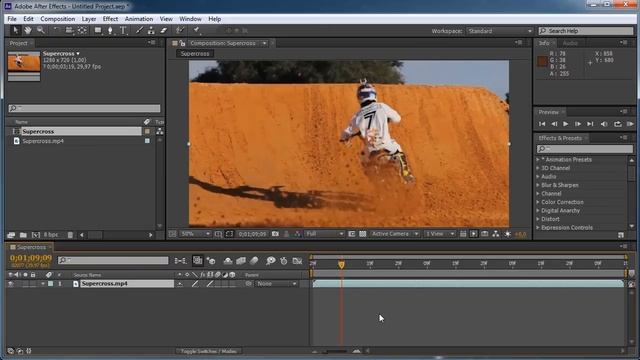Open the Parent None dropdown for Supercross.mp4

[x=276, y=284]
